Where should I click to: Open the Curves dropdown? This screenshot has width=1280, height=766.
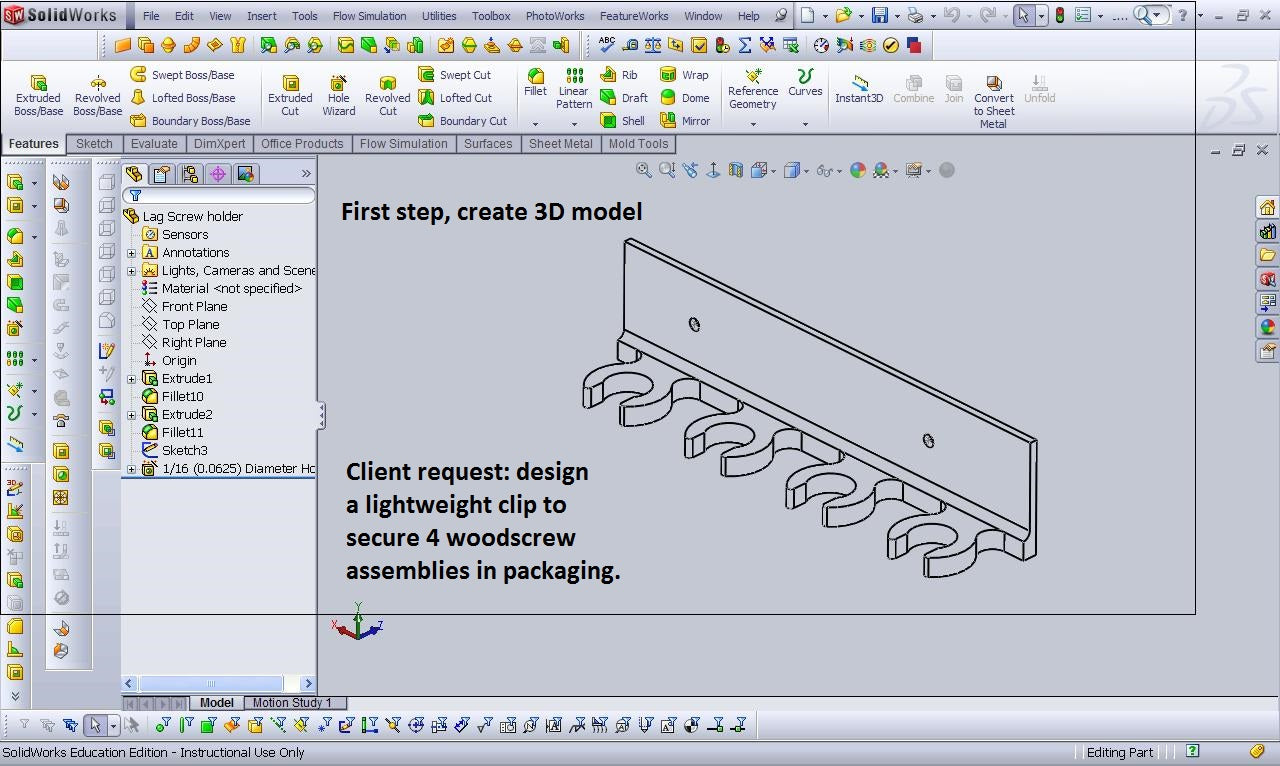(x=805, y=124)
